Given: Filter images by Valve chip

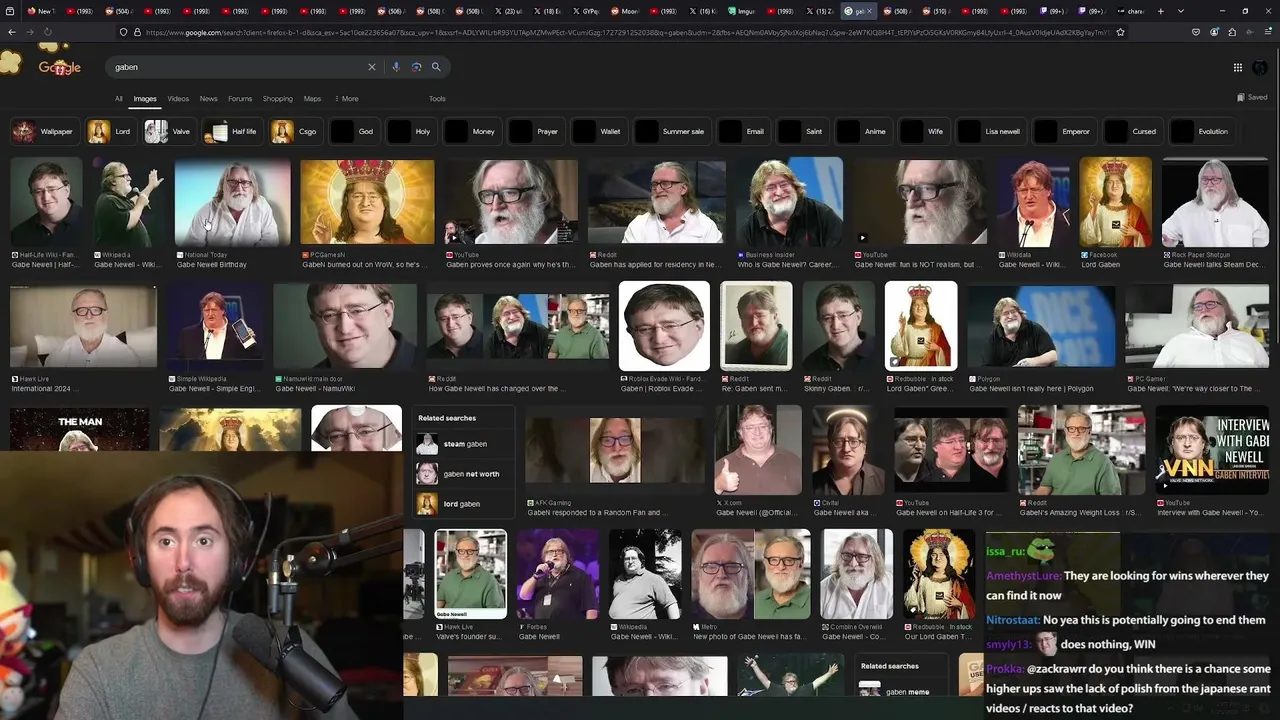Looking at the screenshot, I should [x=168, y=132].
